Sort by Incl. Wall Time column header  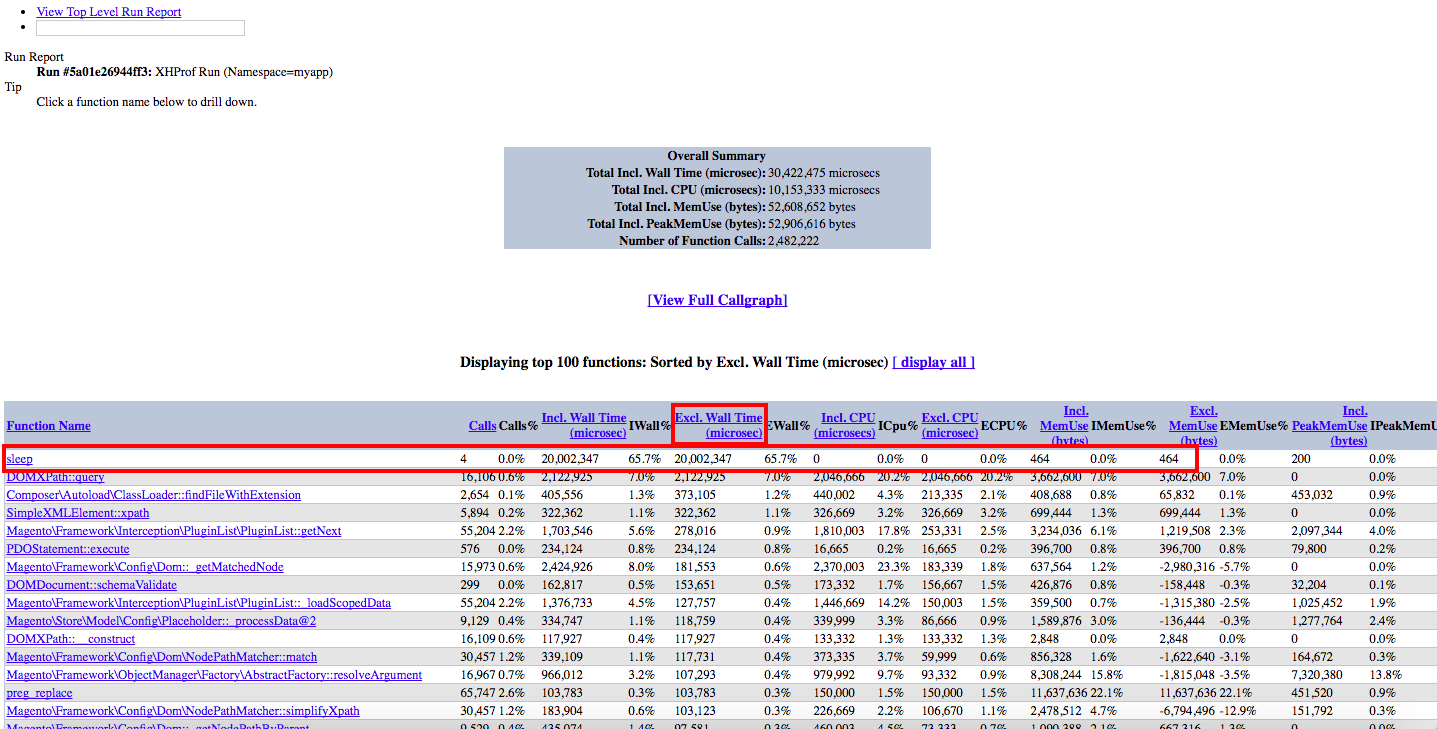[x=584, y=425]
